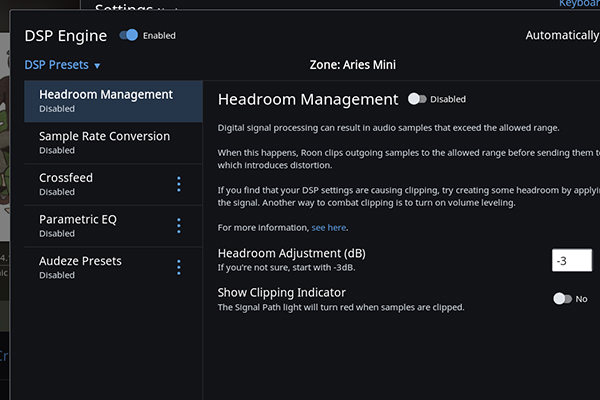Select Headroom Management in the DSP list
600x400 pixels.
coord(105,100)
